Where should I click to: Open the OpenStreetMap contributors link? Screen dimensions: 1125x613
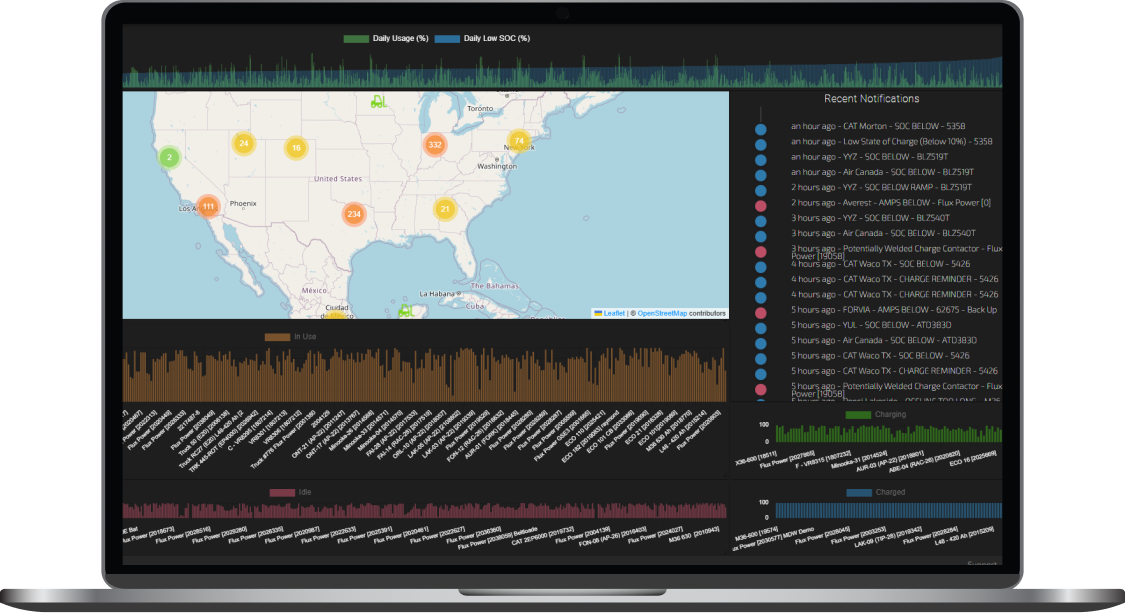pyautogui.click(x=662, y=313)
